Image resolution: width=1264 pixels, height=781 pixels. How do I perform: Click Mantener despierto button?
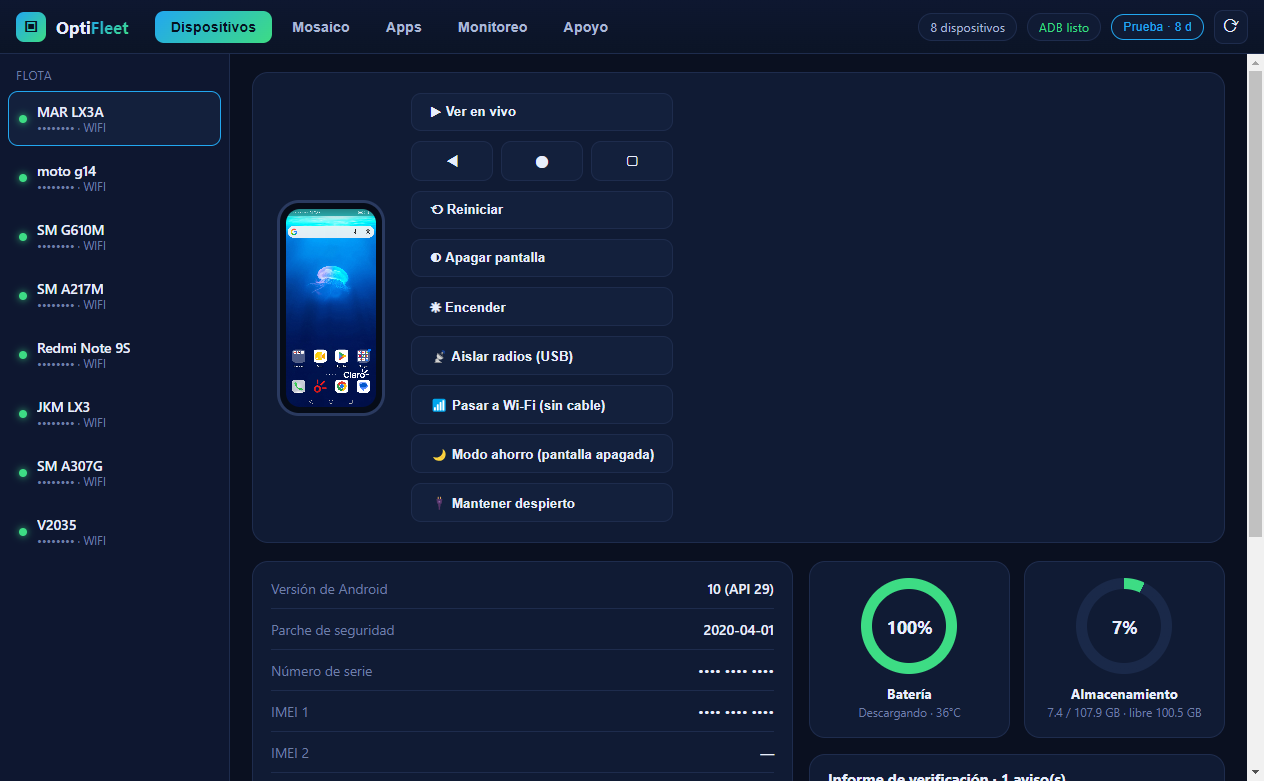click(542, 503)
